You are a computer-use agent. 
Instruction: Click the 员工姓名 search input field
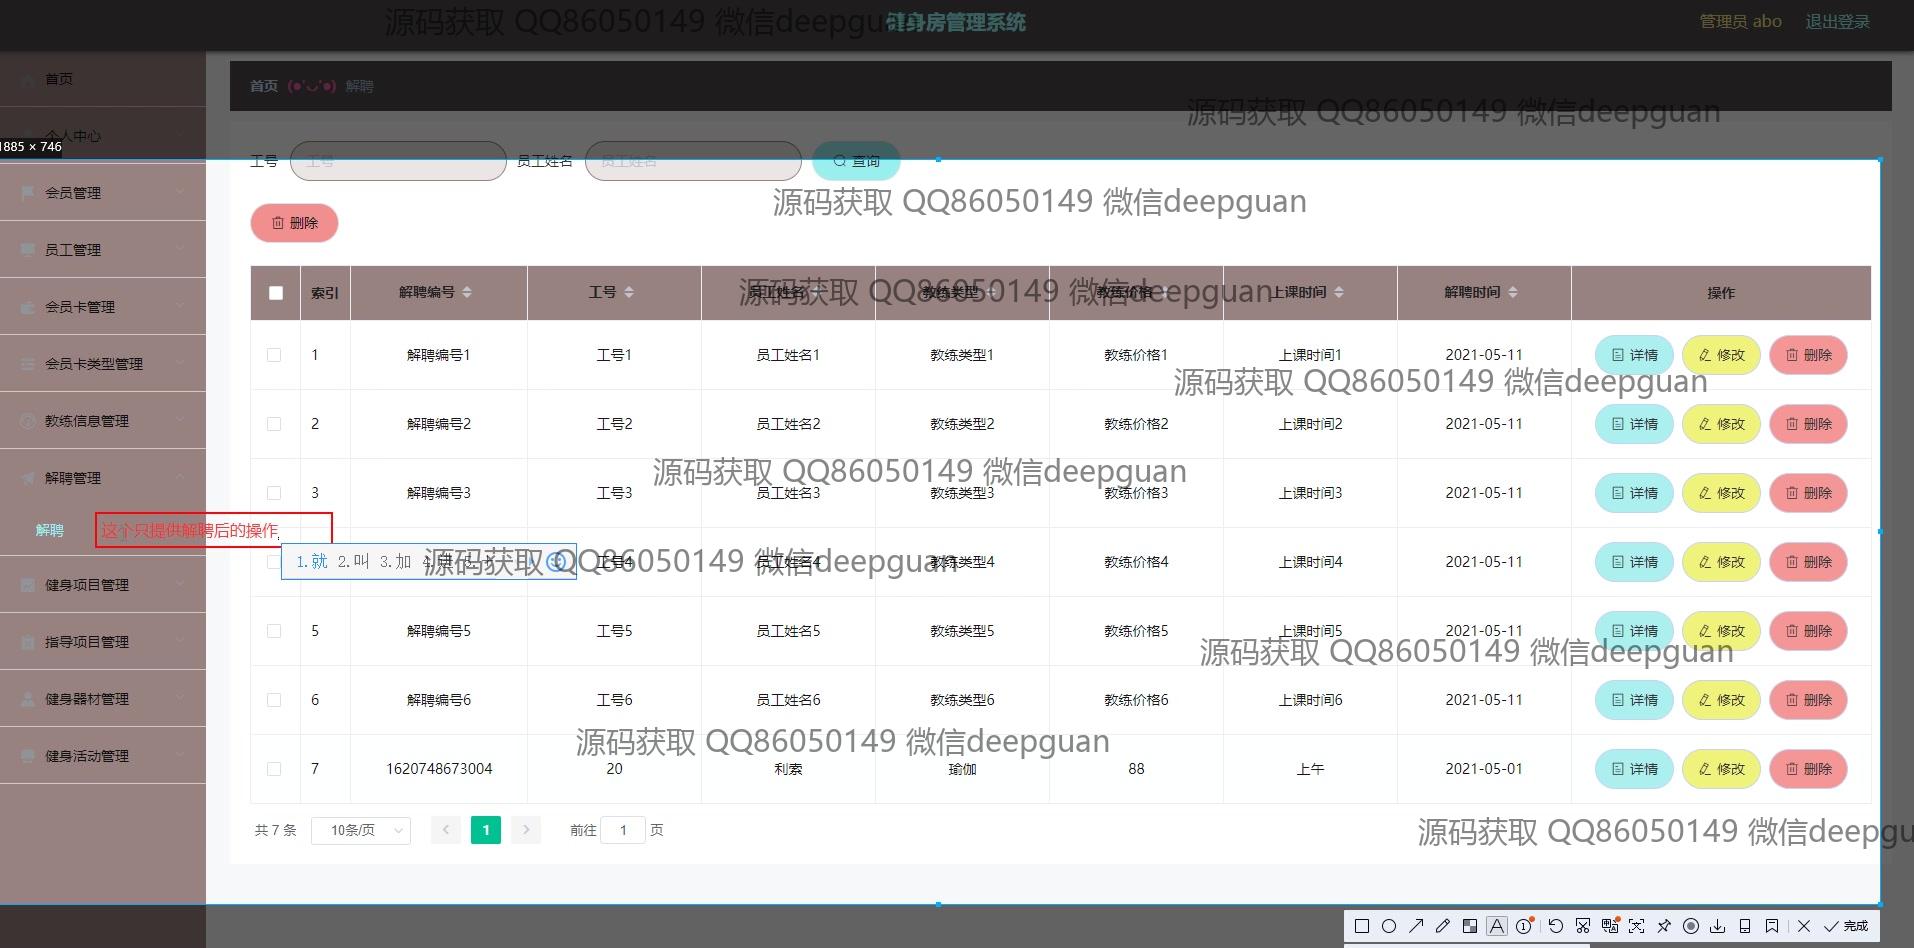(693, 161)
